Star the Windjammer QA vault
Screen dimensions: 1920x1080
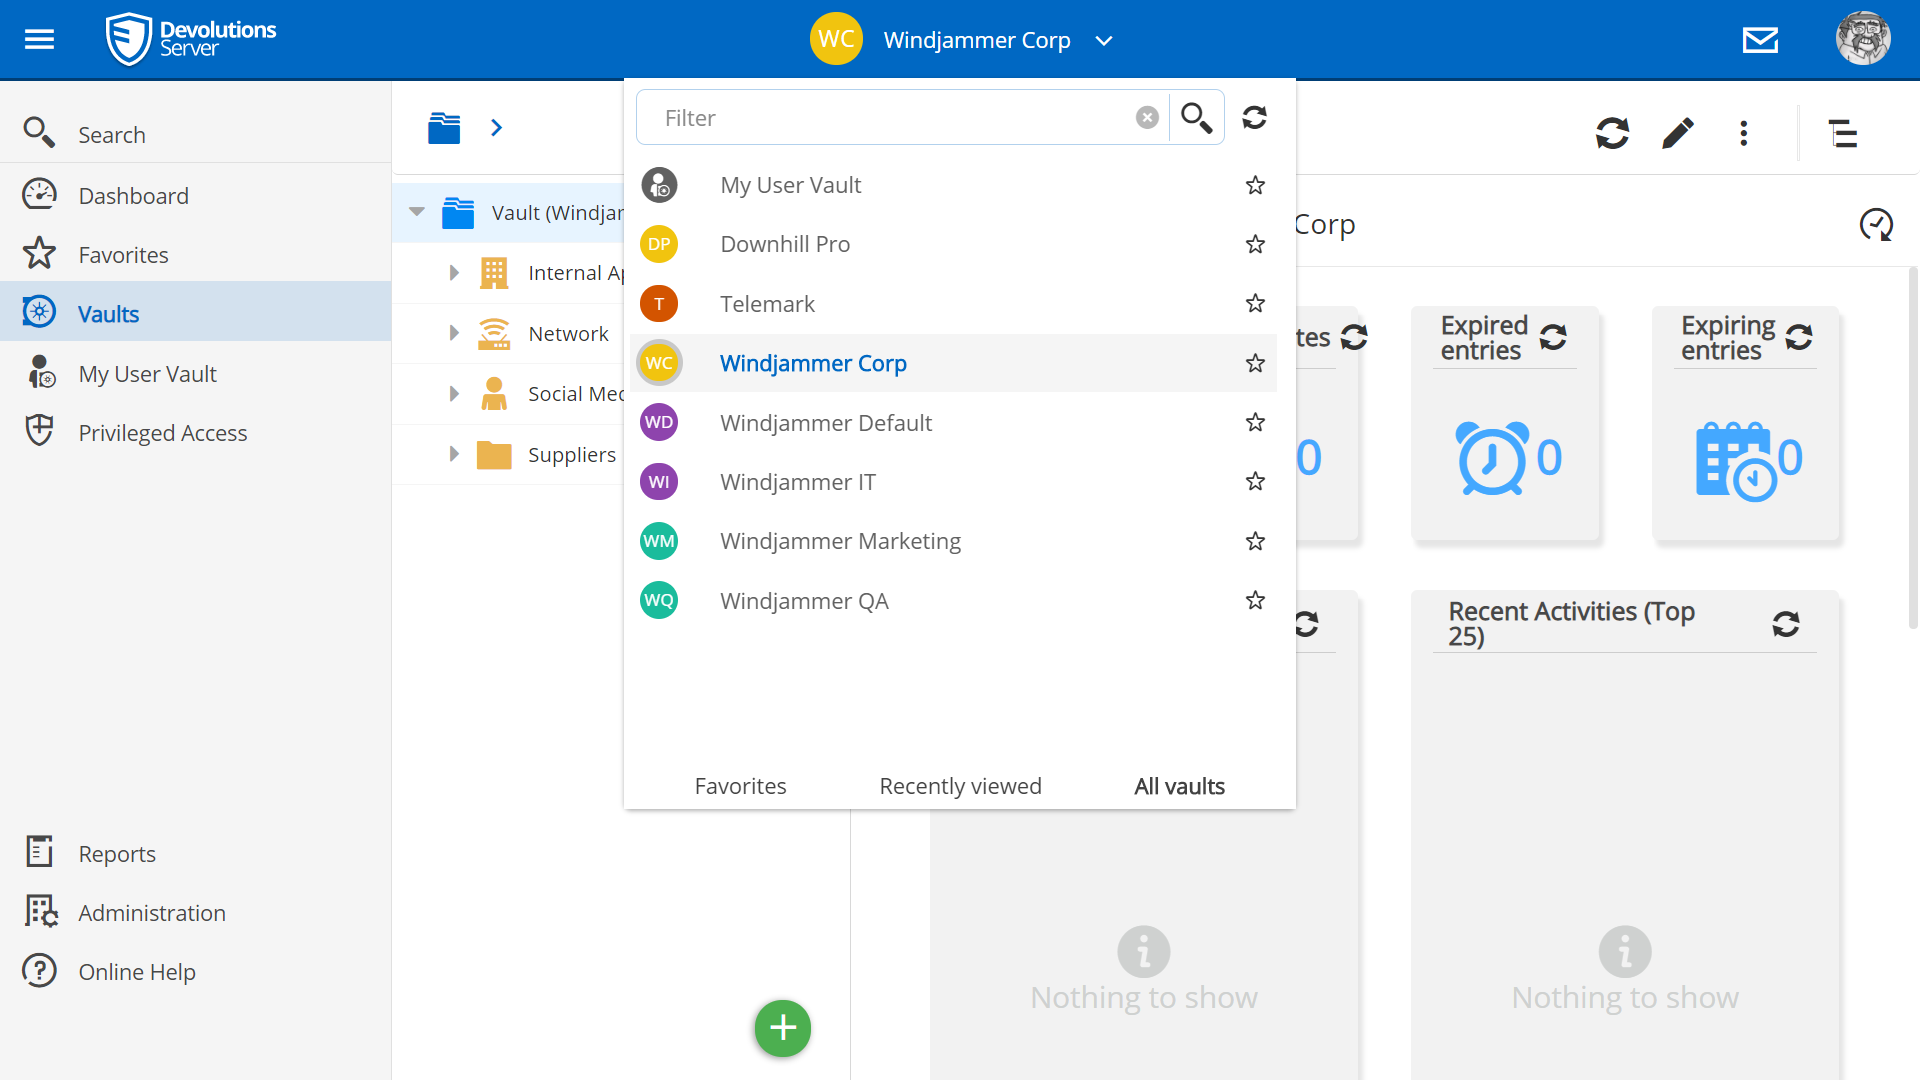[1255, 601]
